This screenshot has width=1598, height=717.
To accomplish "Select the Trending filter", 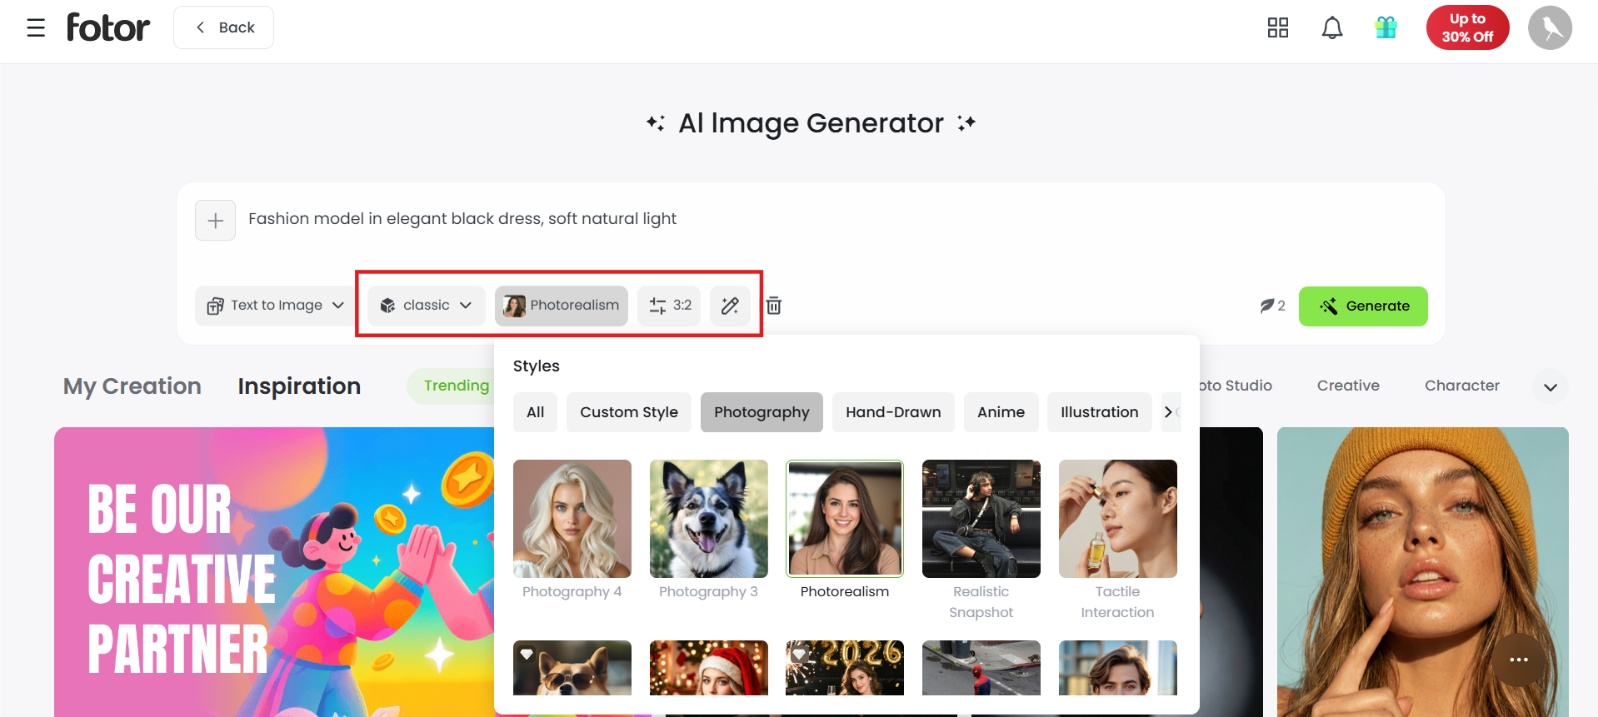I will pyautogui.click(x=451, y=386).
